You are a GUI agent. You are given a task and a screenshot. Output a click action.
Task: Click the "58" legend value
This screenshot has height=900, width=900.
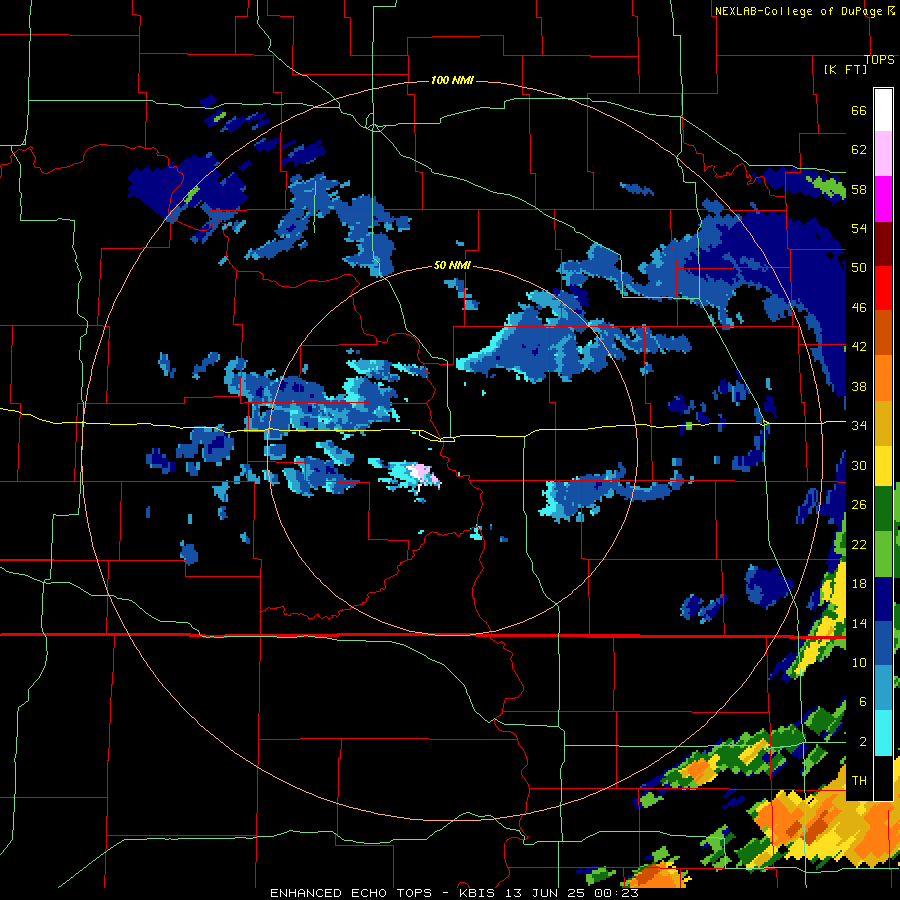[x=859, y=189]
